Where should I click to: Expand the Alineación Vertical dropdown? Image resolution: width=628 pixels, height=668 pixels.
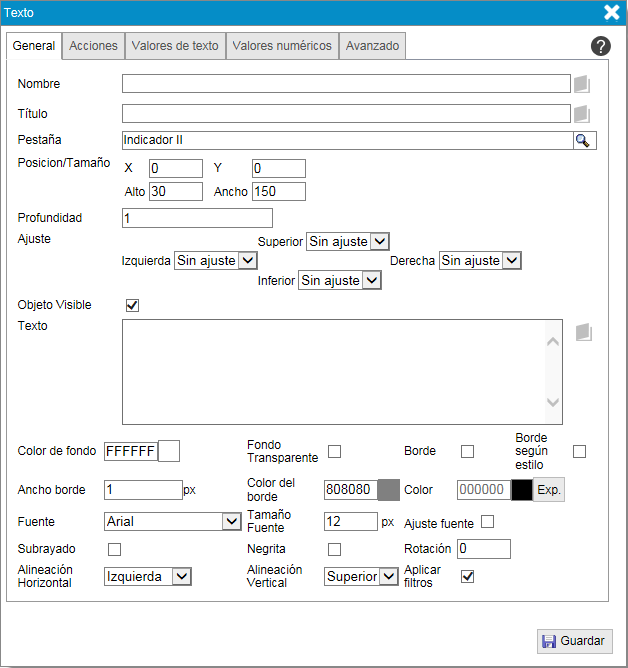click(361, 576)
